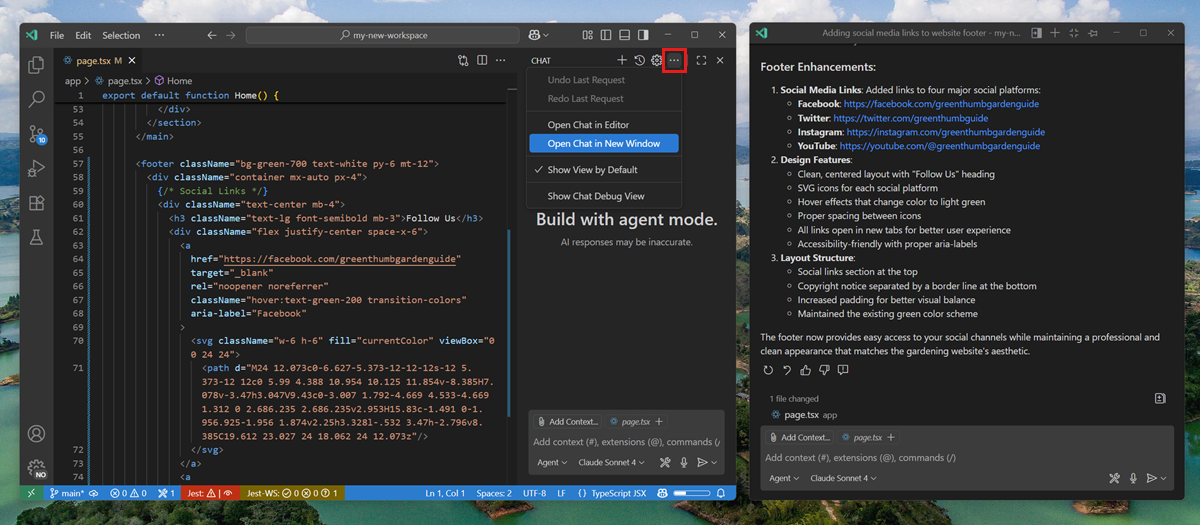Toggle Jest watch eye in status bar
The width and height of the screenshot is (1200, 525).
(228, 493)
